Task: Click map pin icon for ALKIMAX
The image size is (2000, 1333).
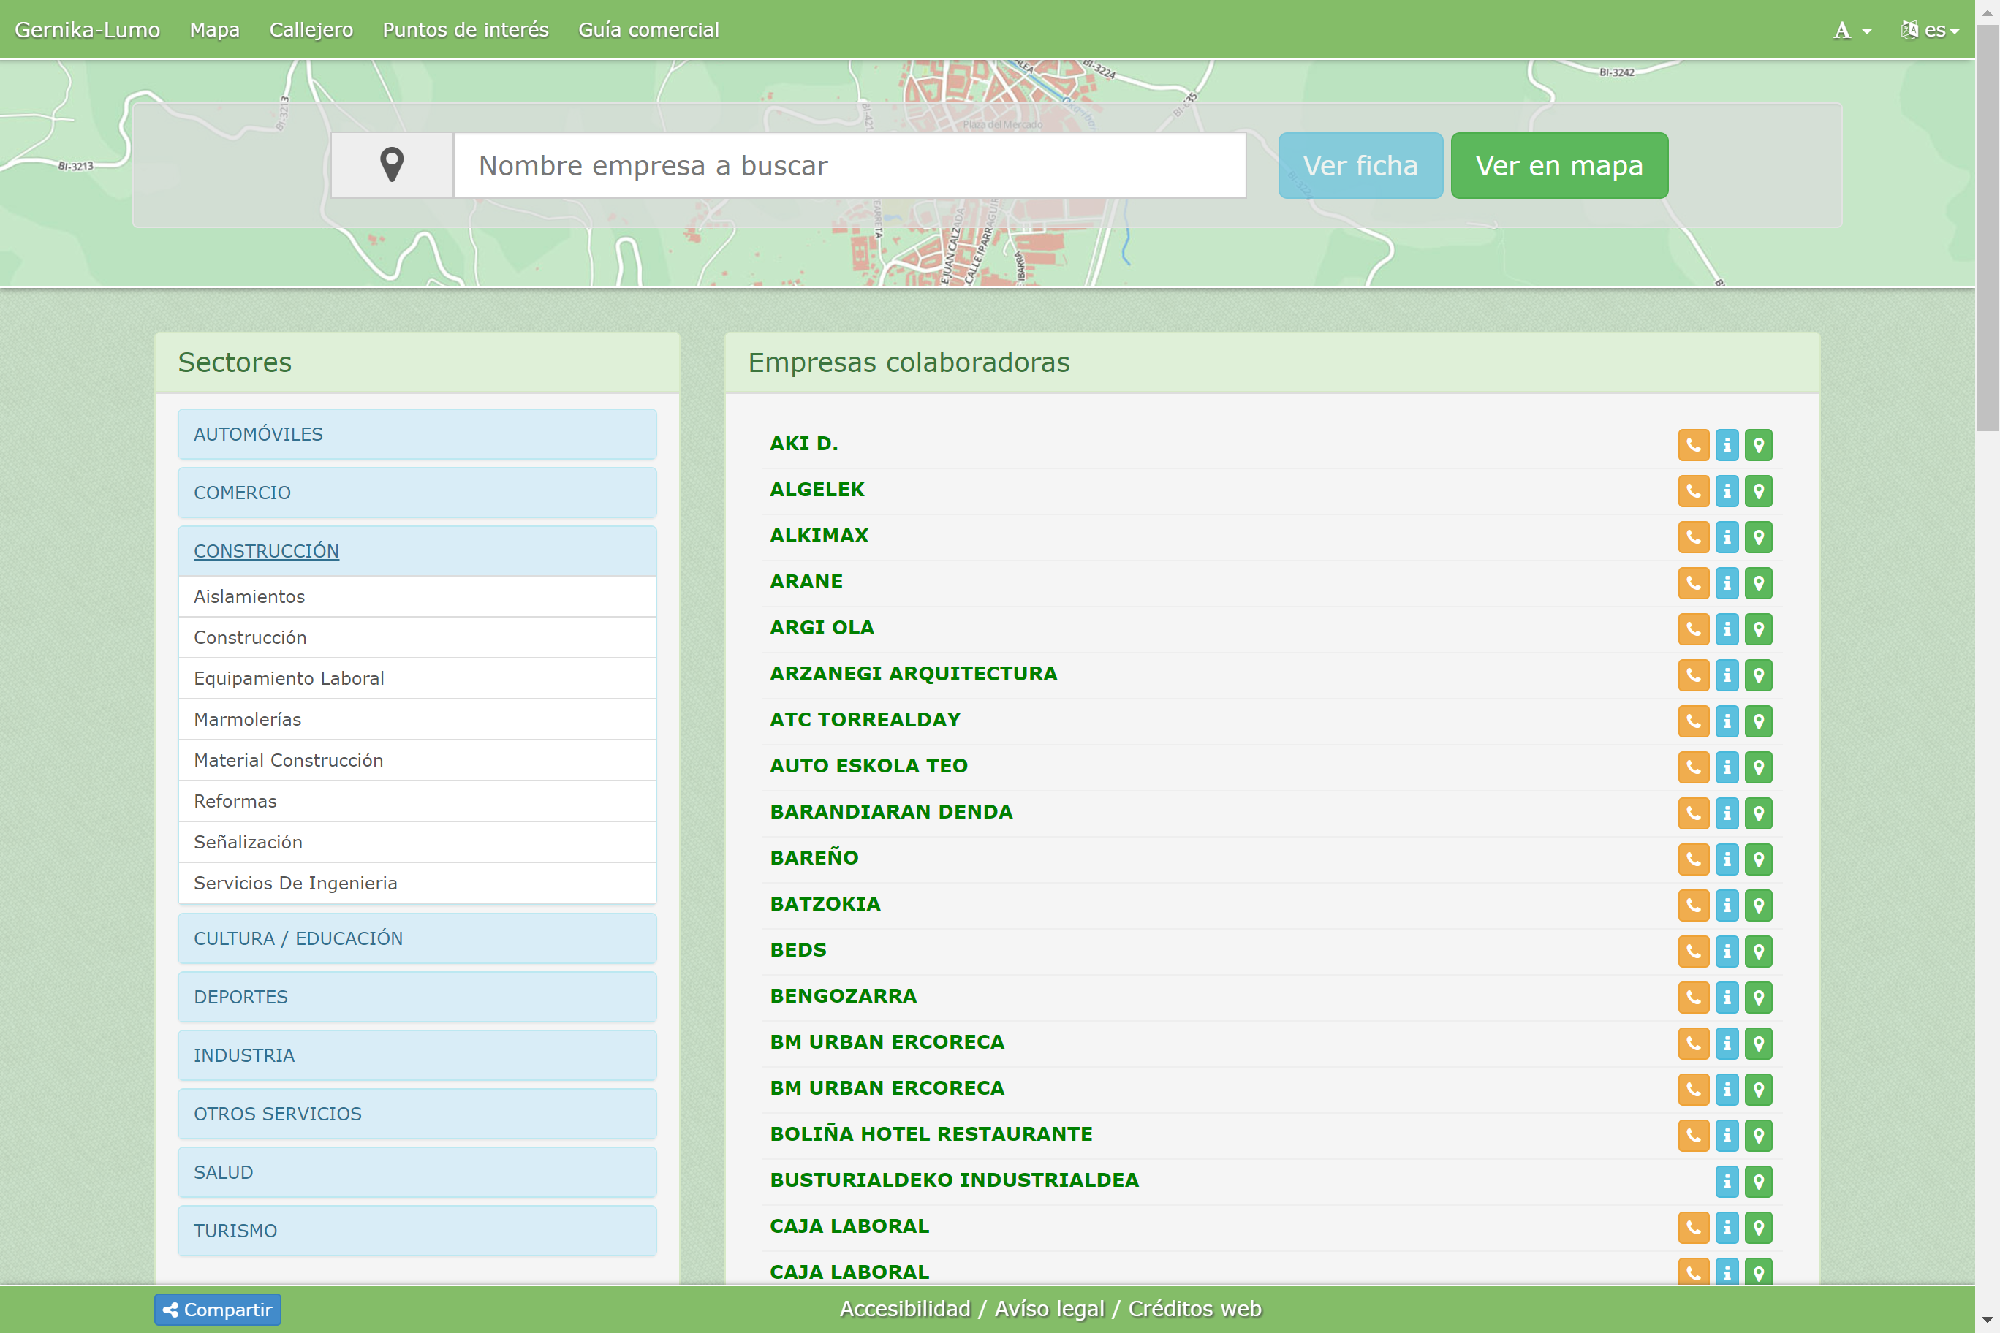Action: tap(1759, 537)
